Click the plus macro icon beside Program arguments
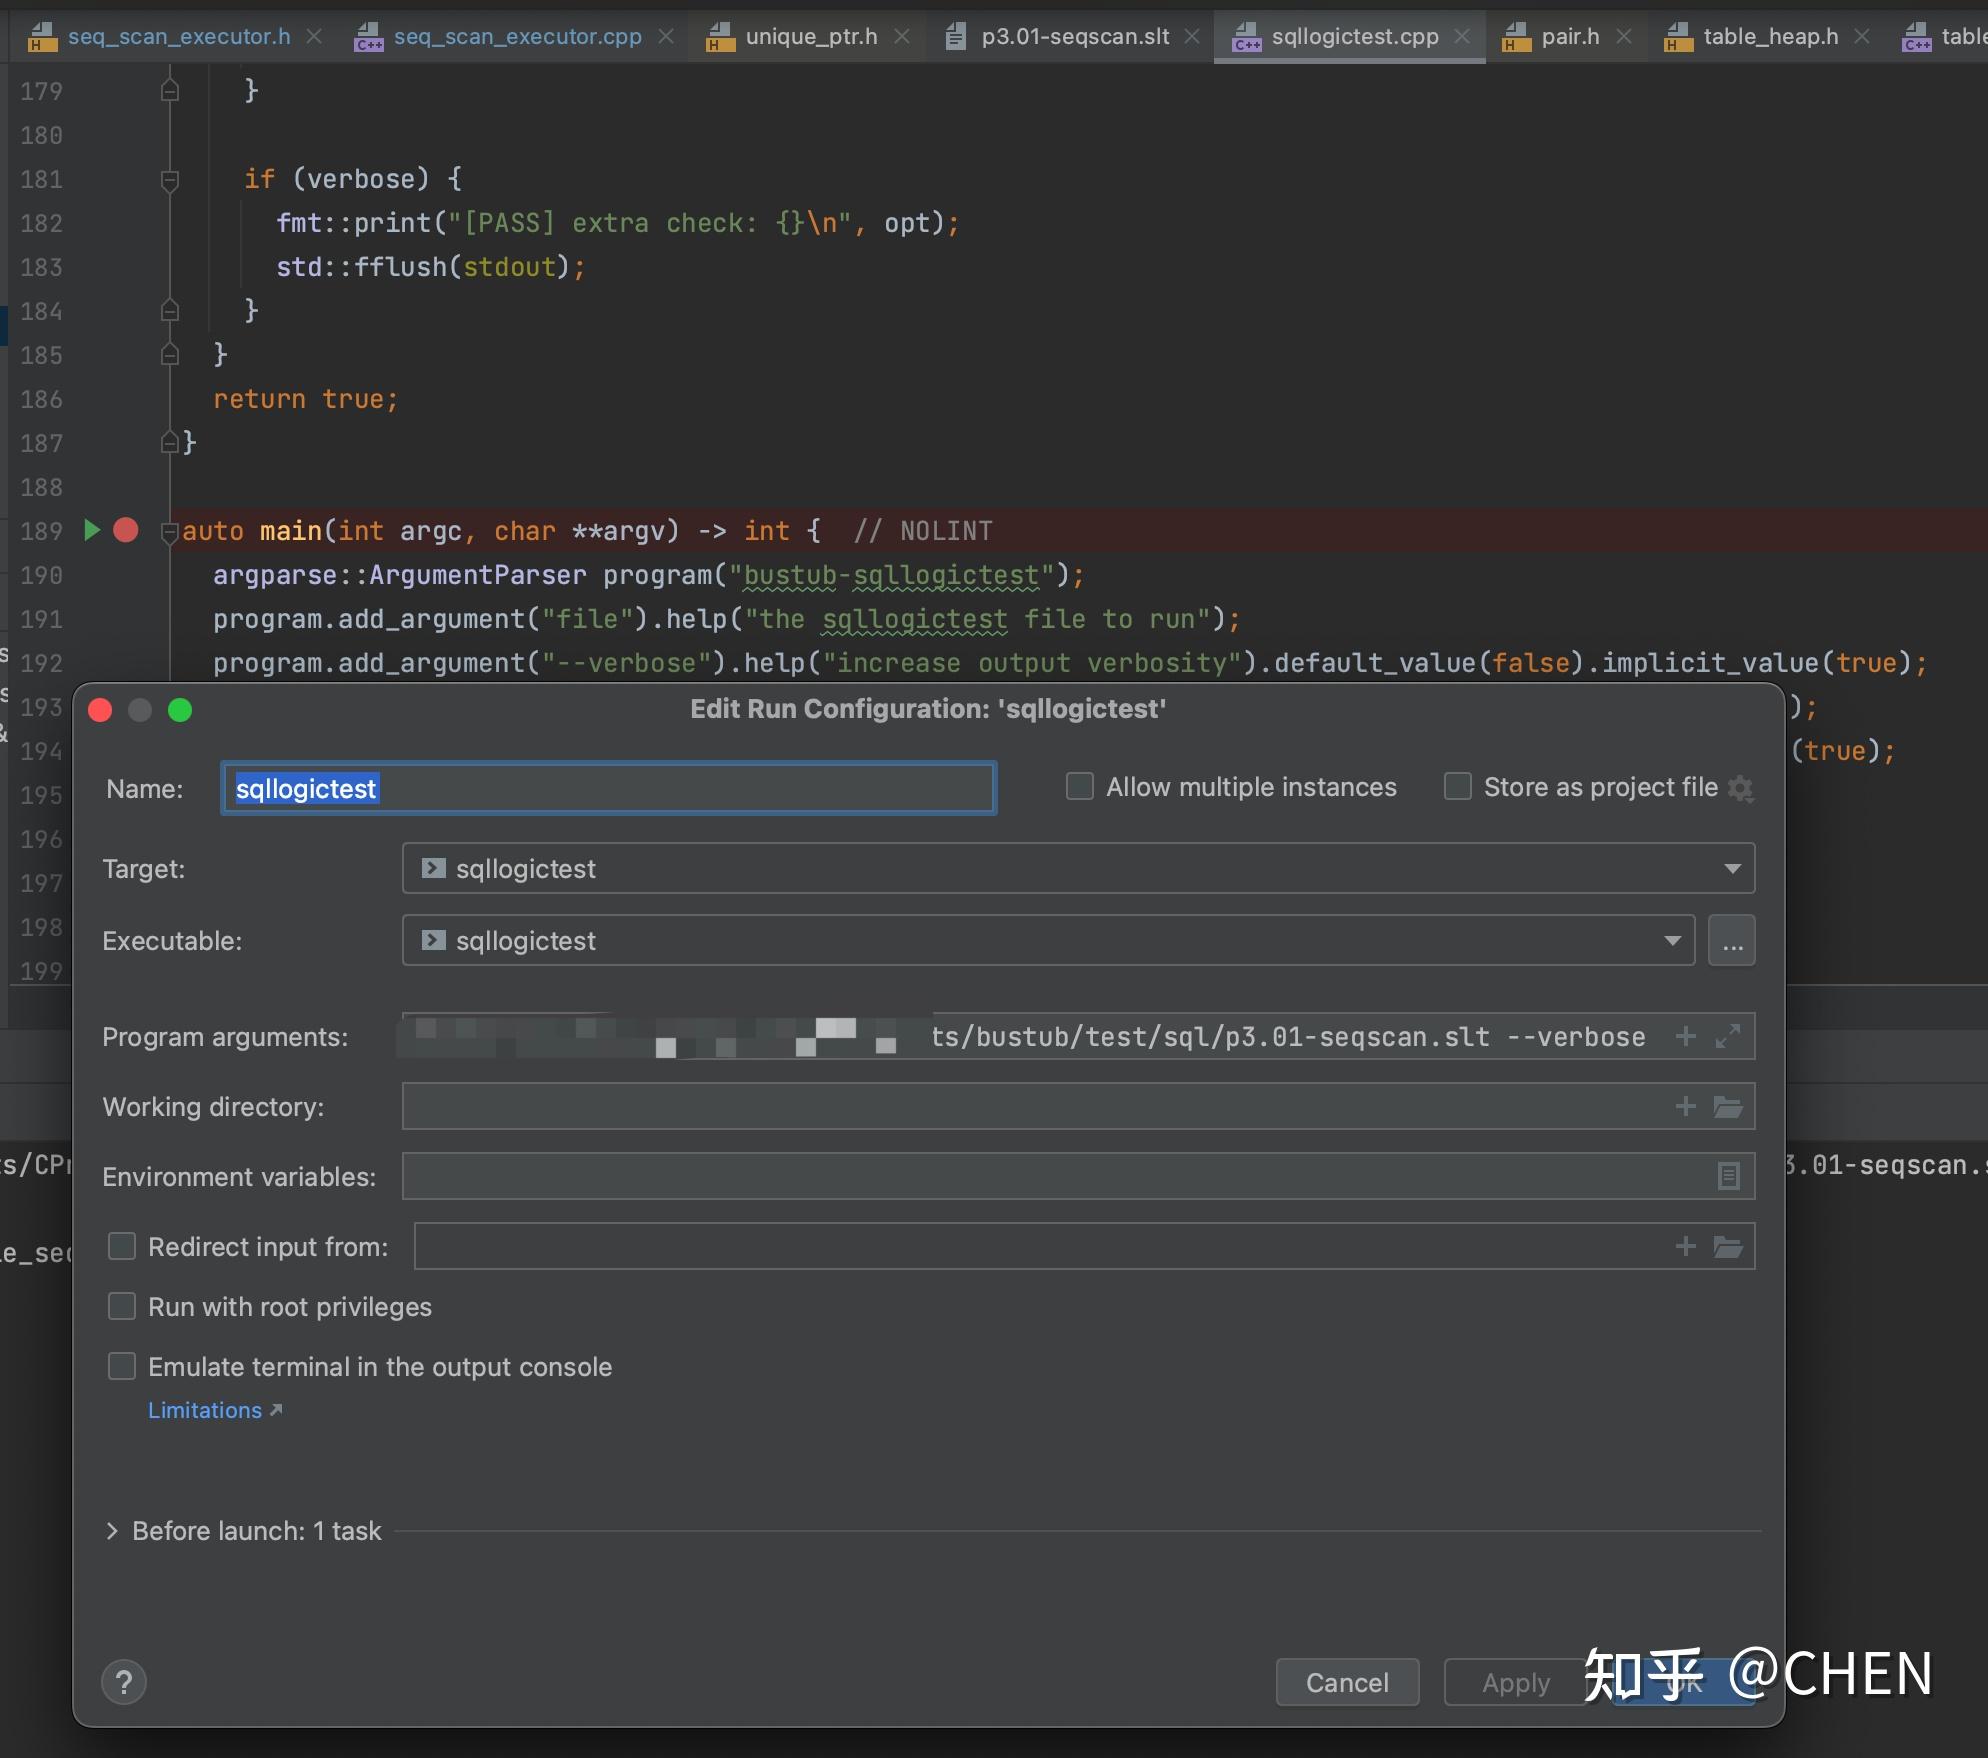This screenshot has width=1988, height=1758. tap(1685, 1036)
